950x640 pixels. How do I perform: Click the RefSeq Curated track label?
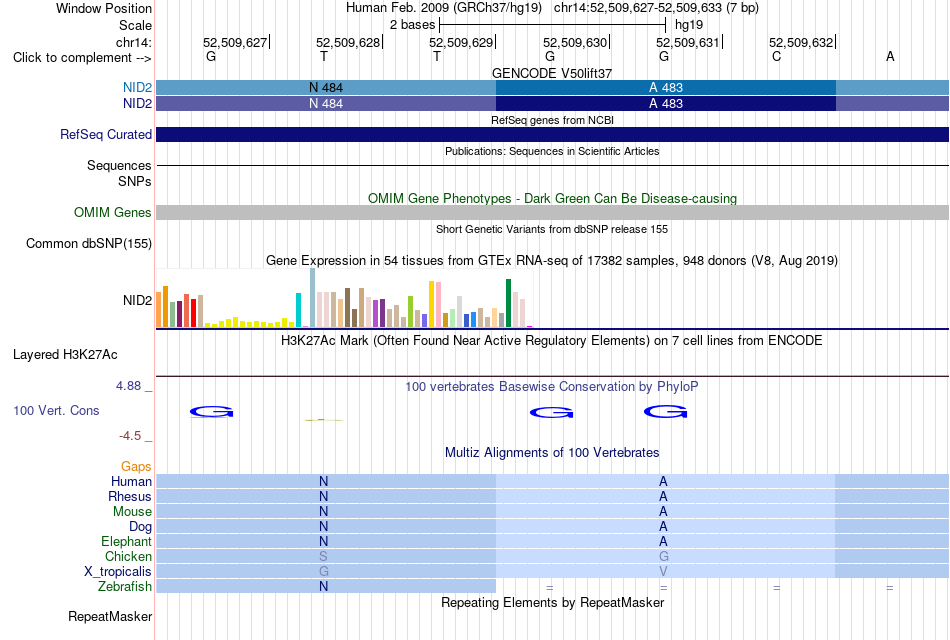[106, 135]
